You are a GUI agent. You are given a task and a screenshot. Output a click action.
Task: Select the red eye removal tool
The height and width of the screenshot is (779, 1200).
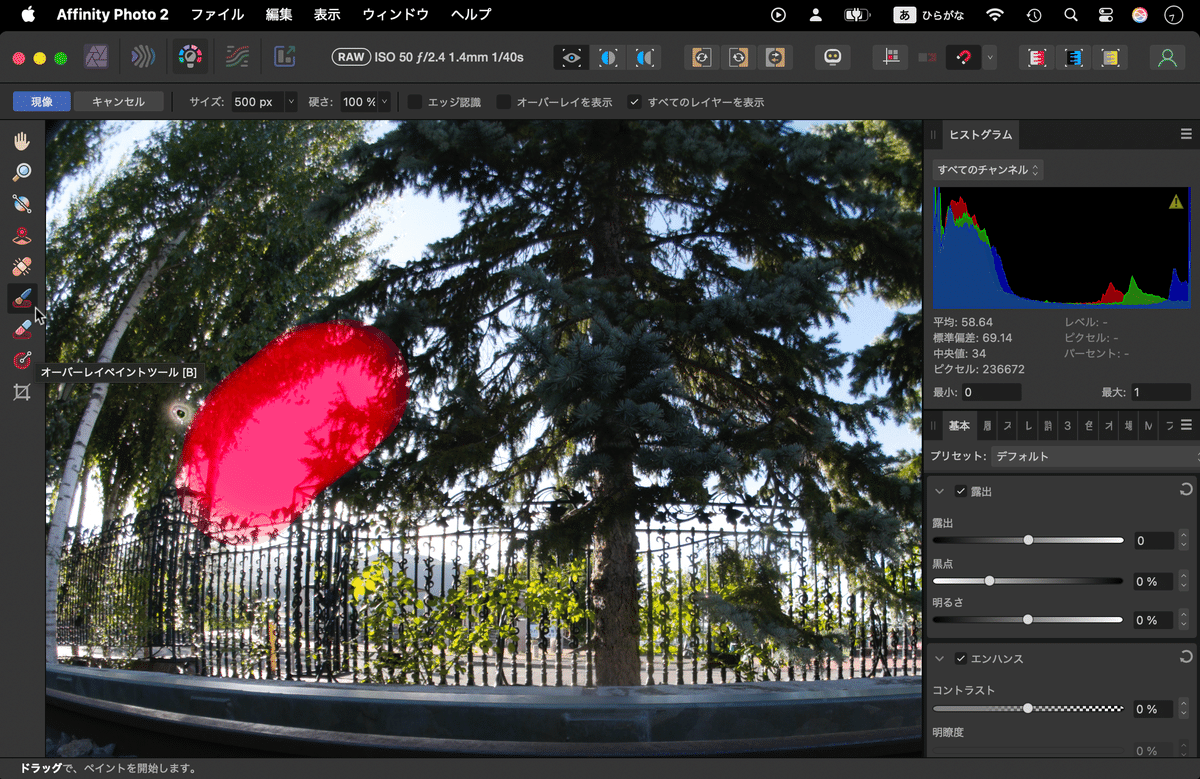click(22, 236)
